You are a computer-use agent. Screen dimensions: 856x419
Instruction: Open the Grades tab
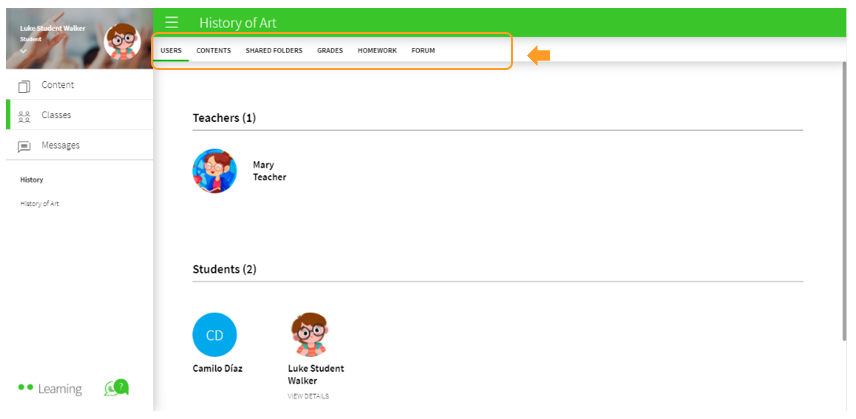coord(330,50)
